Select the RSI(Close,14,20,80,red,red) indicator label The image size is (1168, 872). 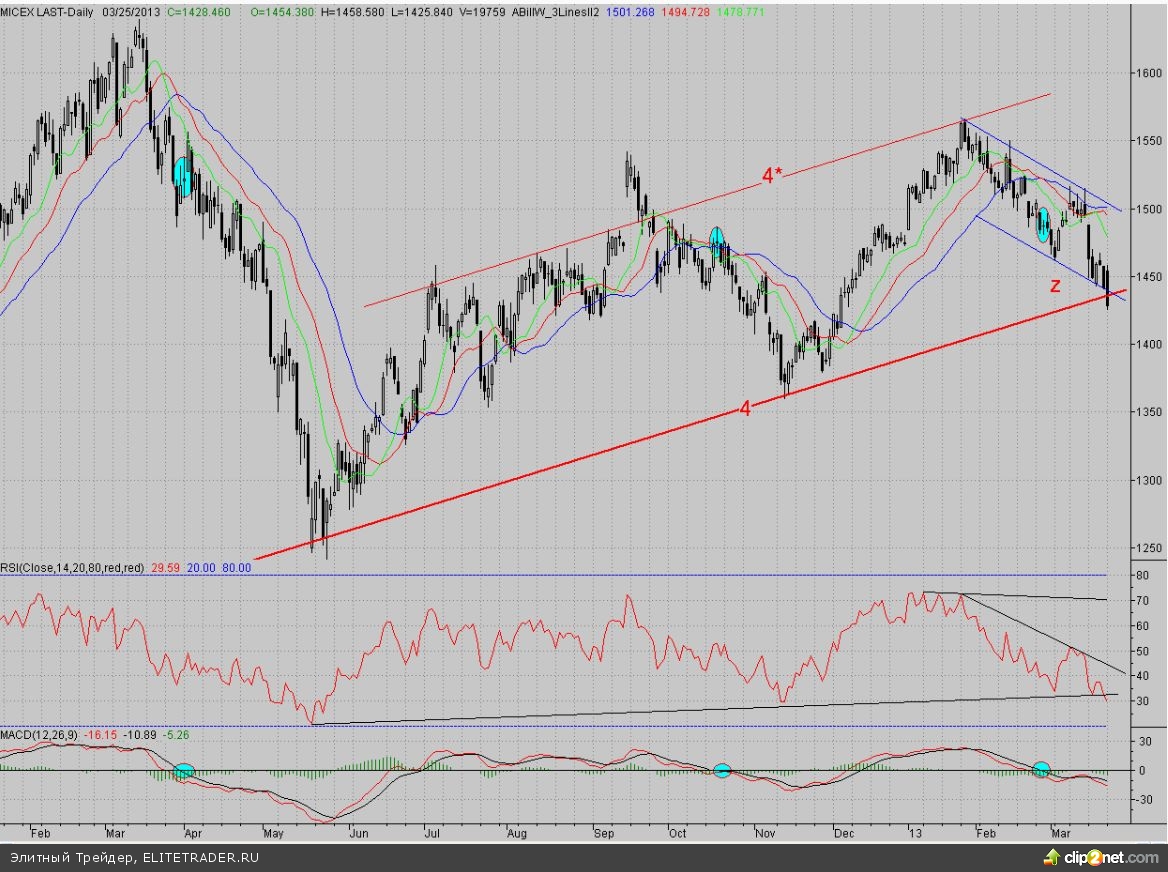click(x=73, y=567)
